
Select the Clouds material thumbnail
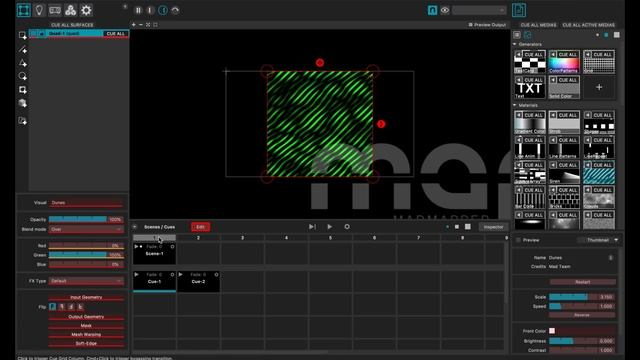[599, 198]
